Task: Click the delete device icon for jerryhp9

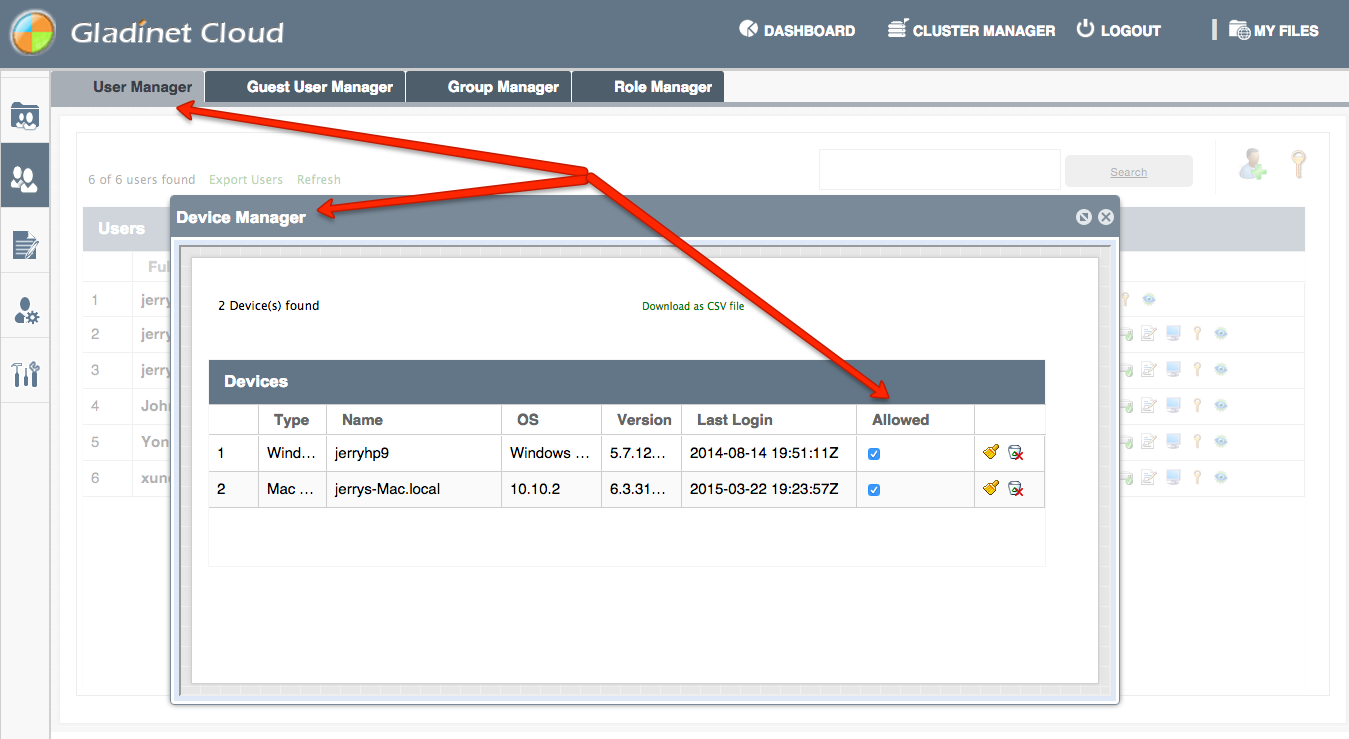Action: tap(1015, 453)
